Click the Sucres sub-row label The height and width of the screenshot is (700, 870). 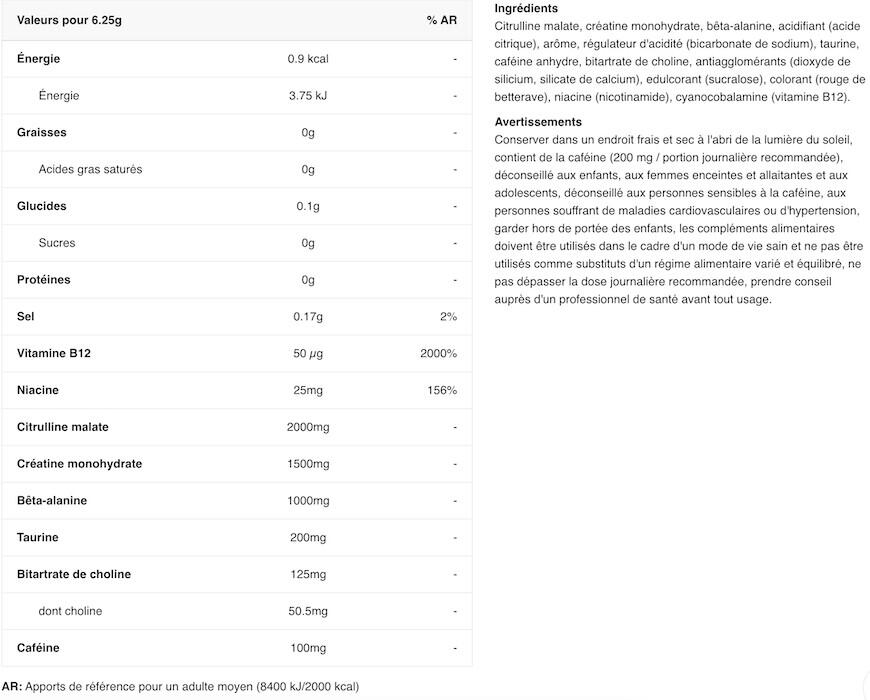[57, 243]
